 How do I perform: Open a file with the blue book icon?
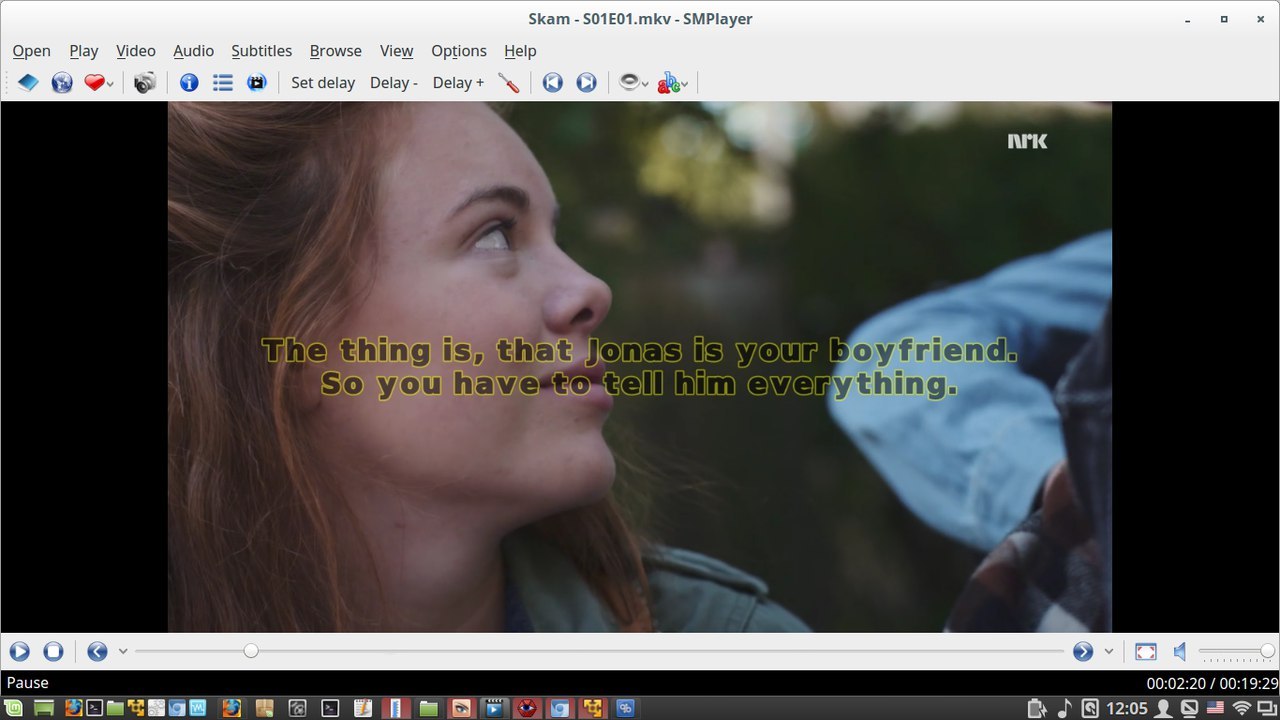pyautogui.click(x=28, y=83)
